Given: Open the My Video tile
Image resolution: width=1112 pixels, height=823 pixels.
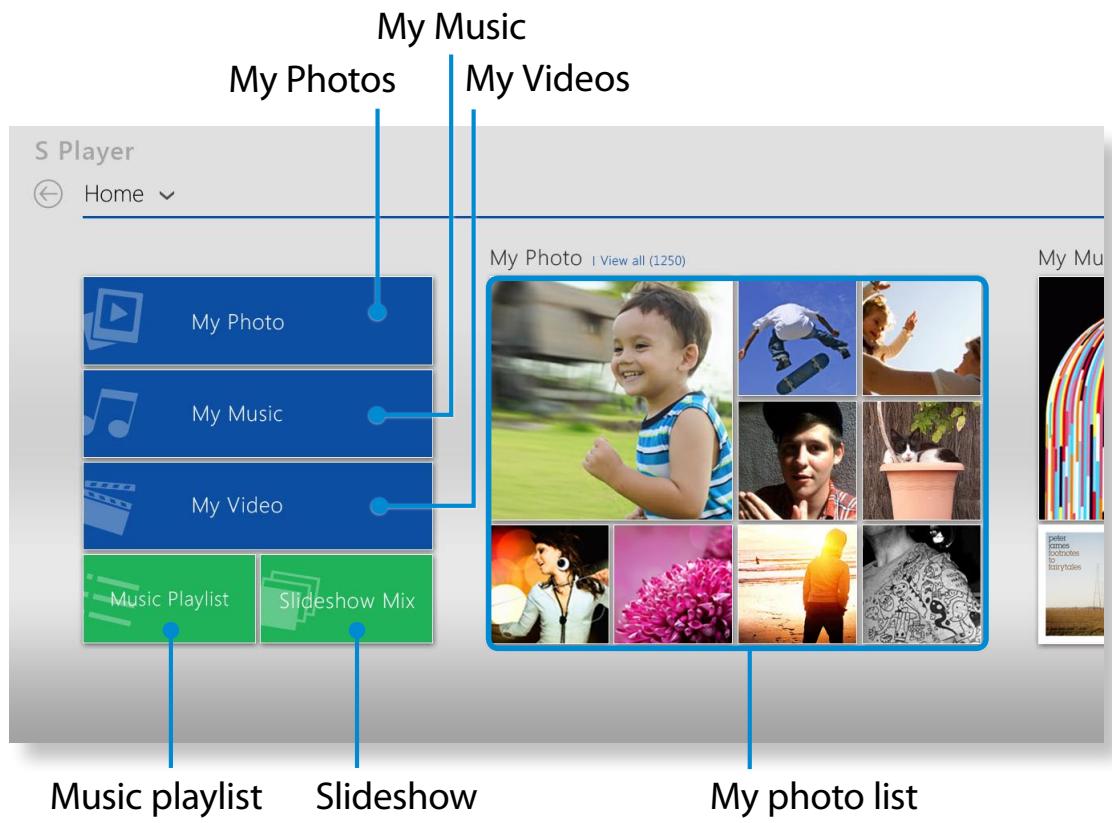Looking at the screenshot, I should (257, 506).
